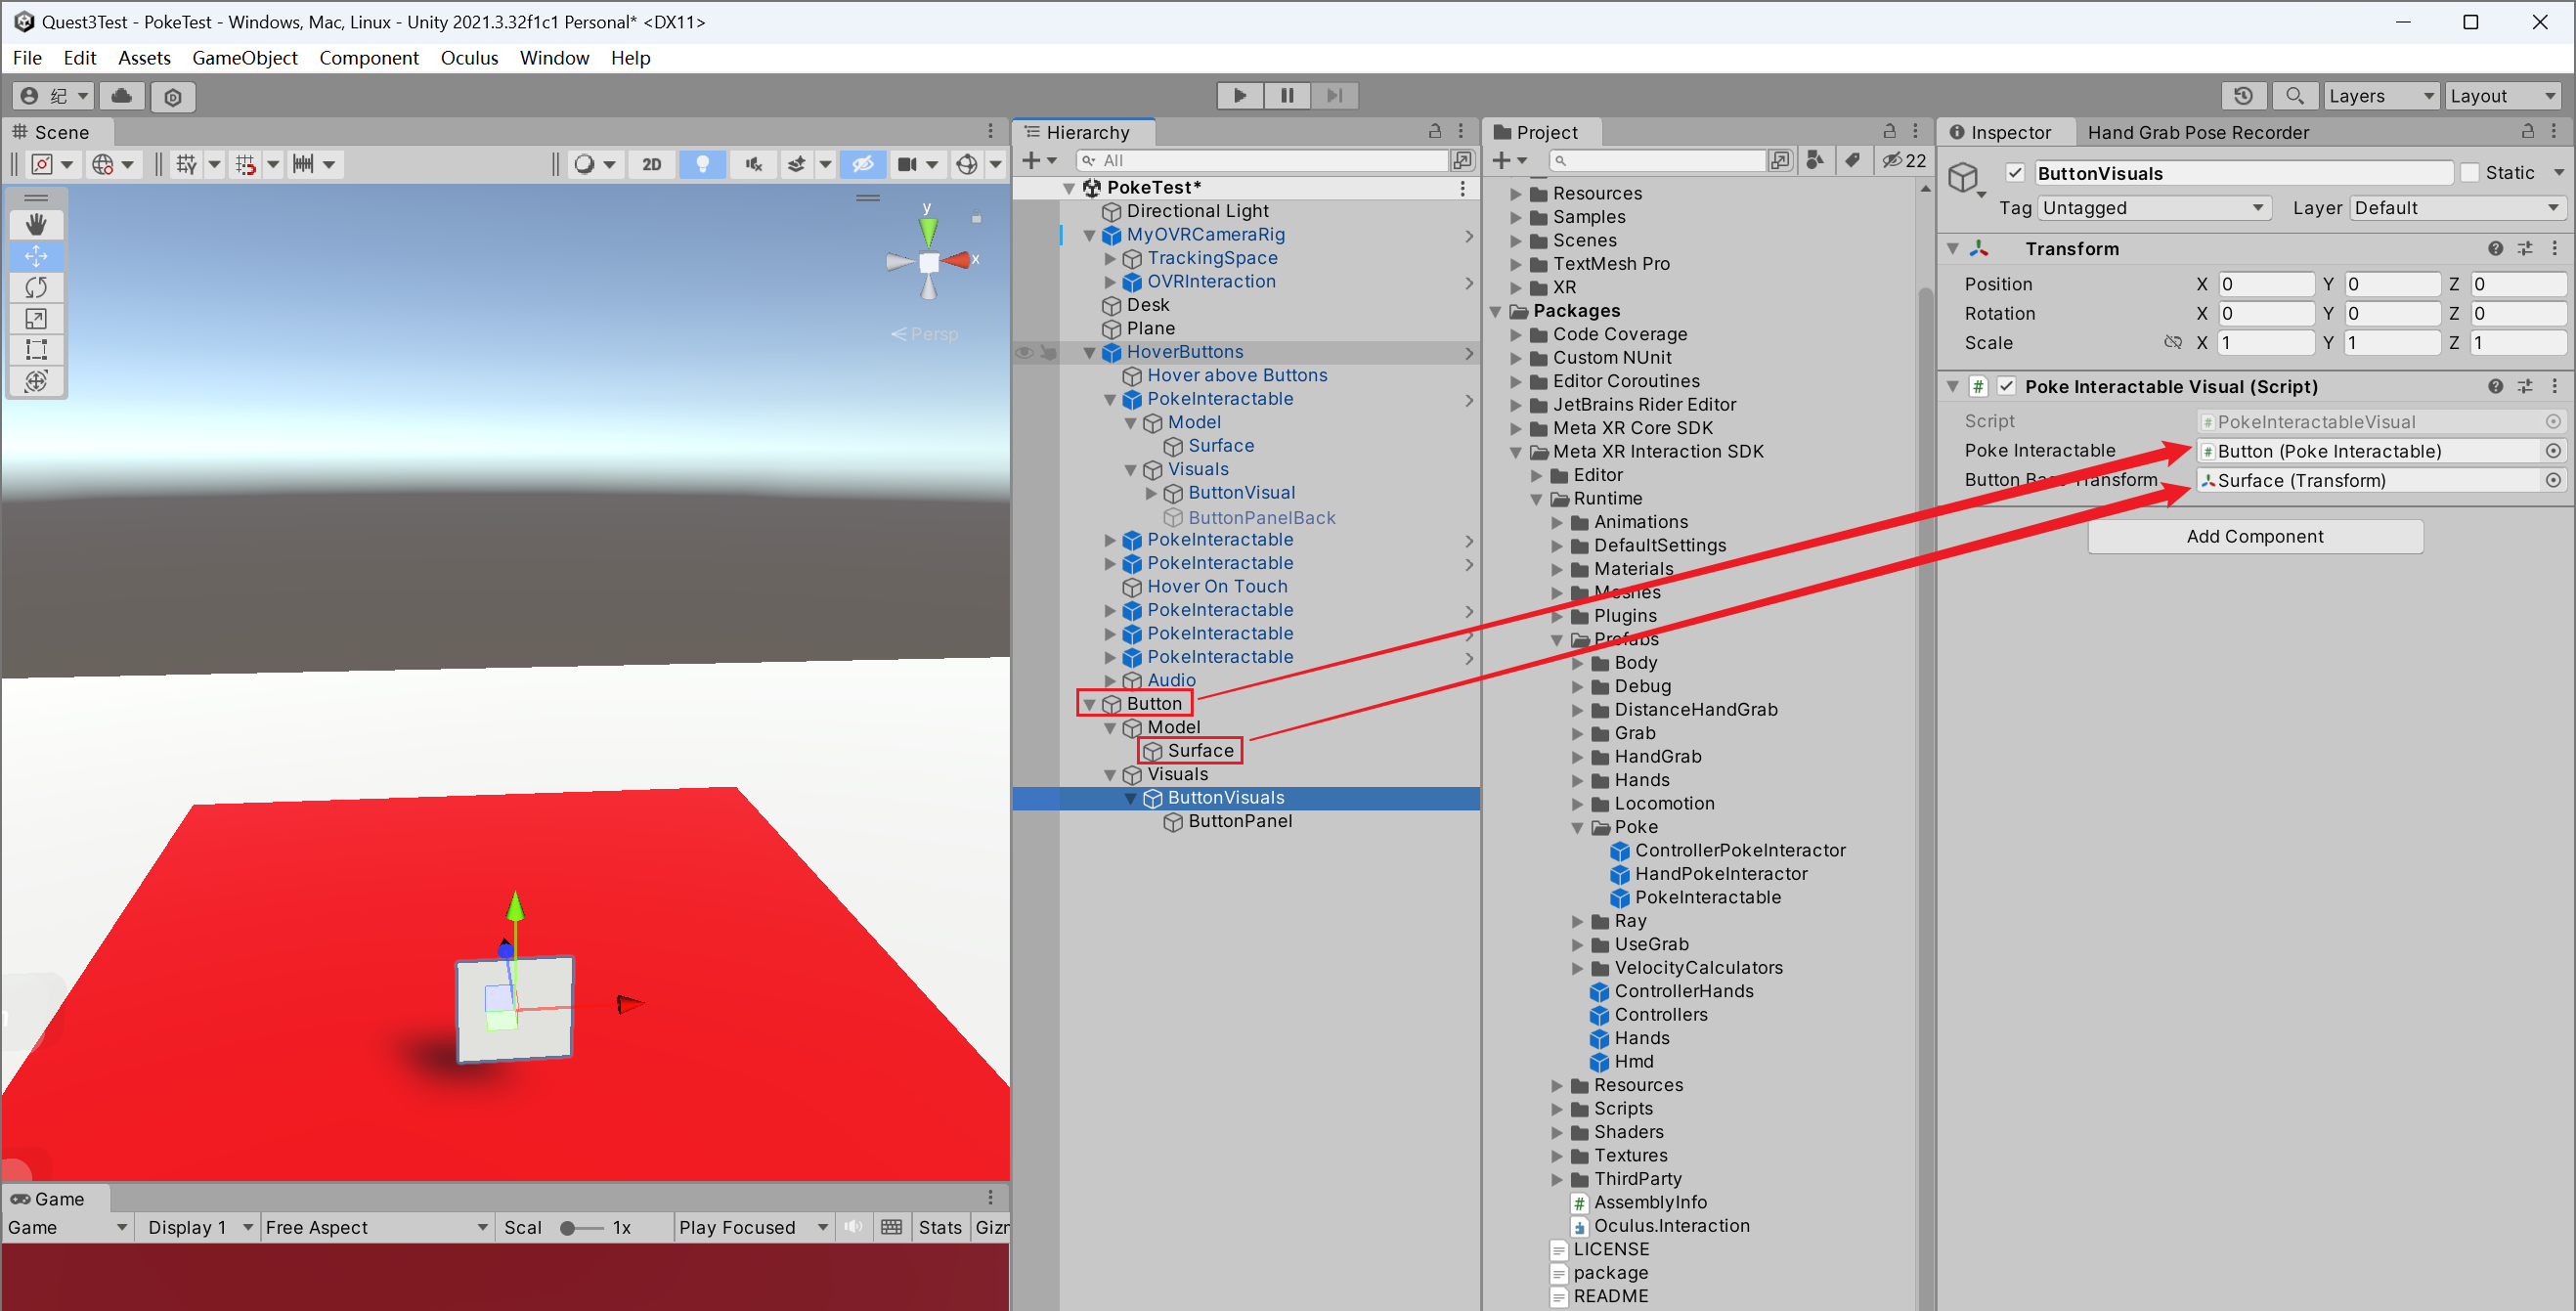The width and height of the screenshot is (2576, 1311).
Task: Toggle the 2D view mode
Action: coord(652,164)
